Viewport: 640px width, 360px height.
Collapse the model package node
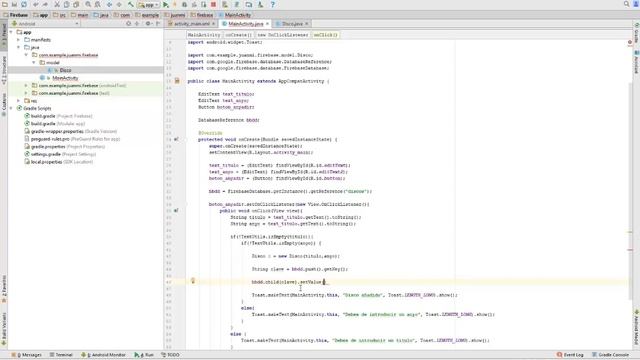[34, 62]
